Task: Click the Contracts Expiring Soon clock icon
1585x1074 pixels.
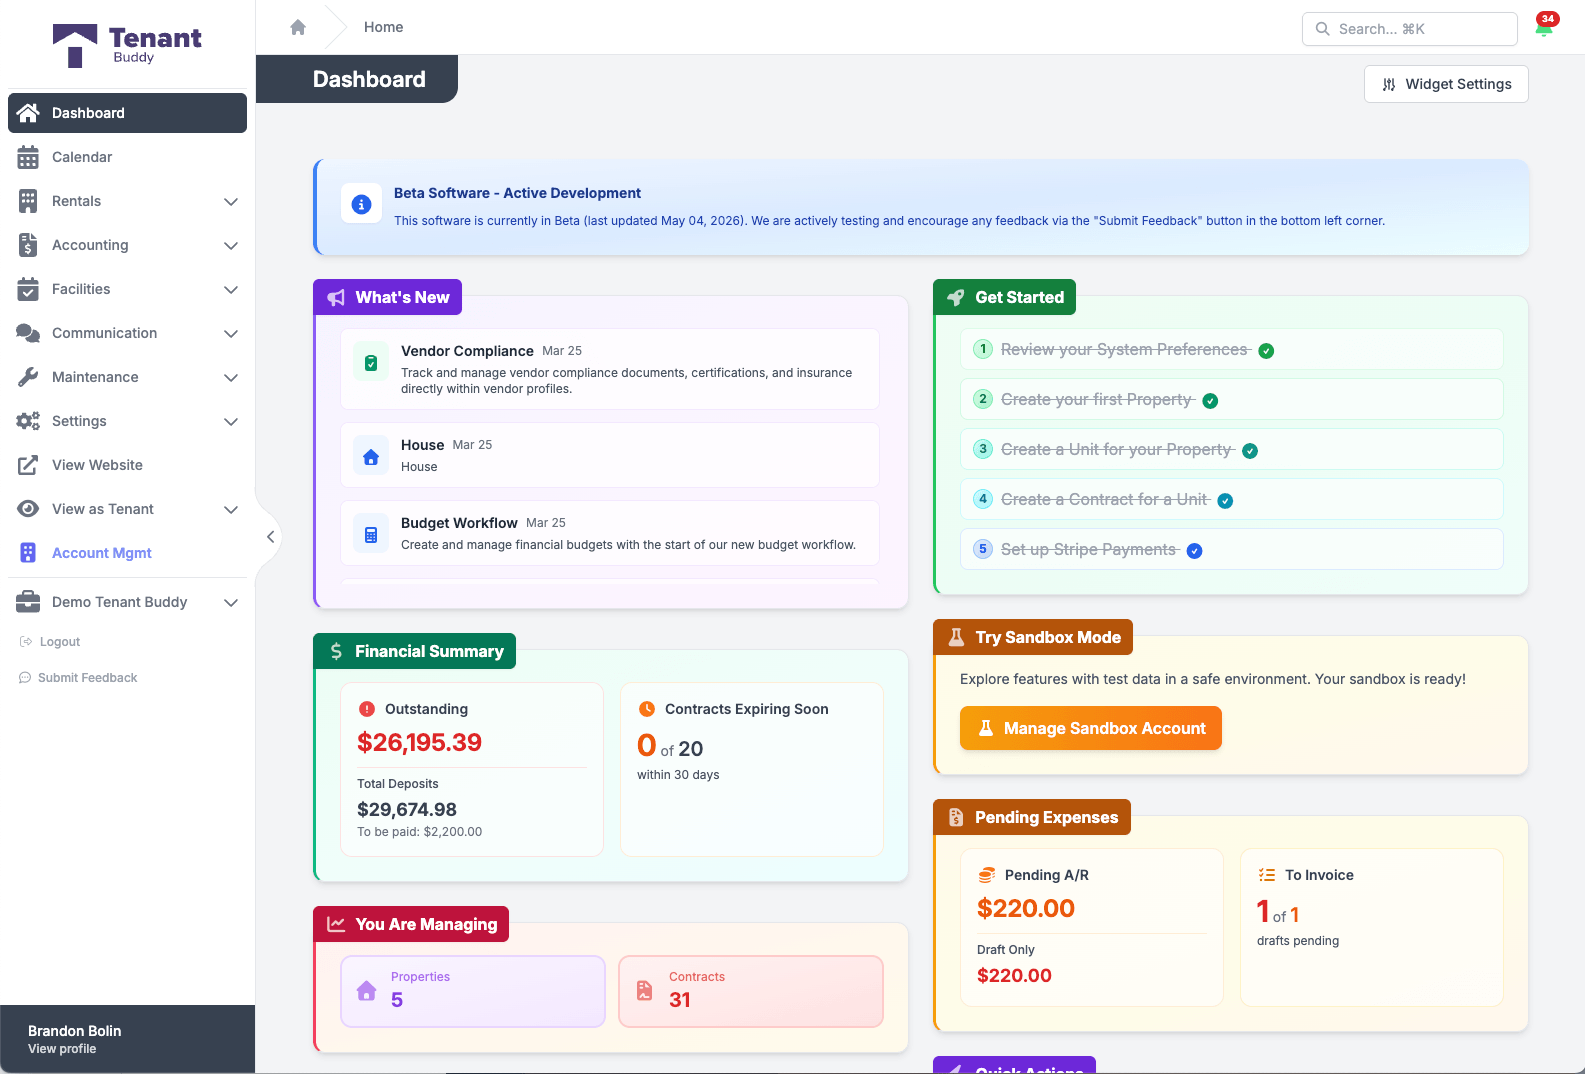Action: (646, 709)
